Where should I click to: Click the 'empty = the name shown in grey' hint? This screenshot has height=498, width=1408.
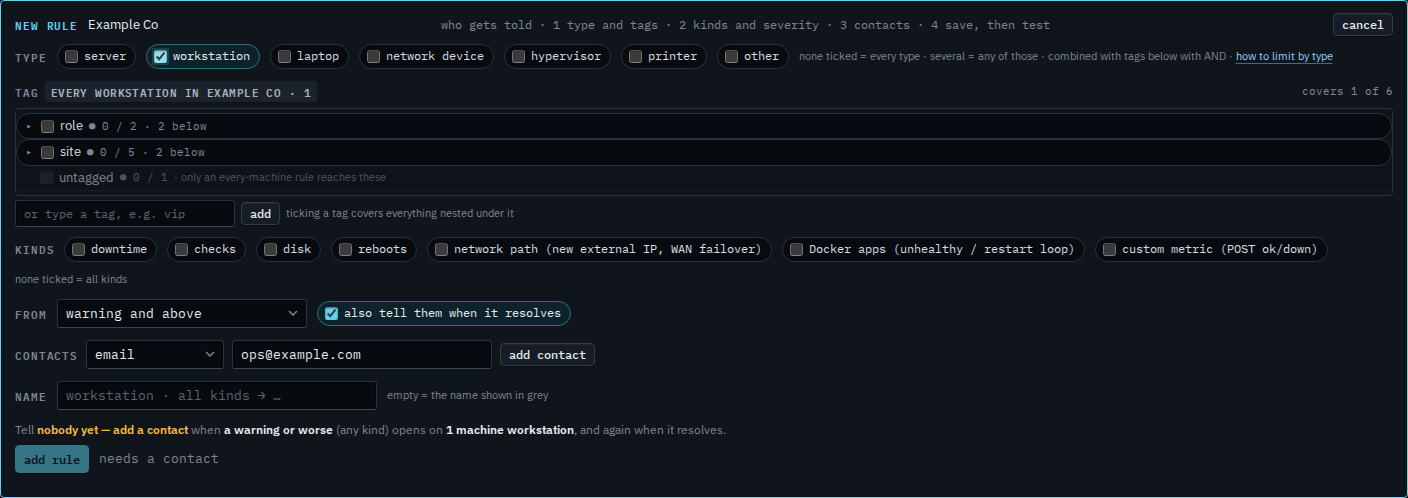[468, 396]
